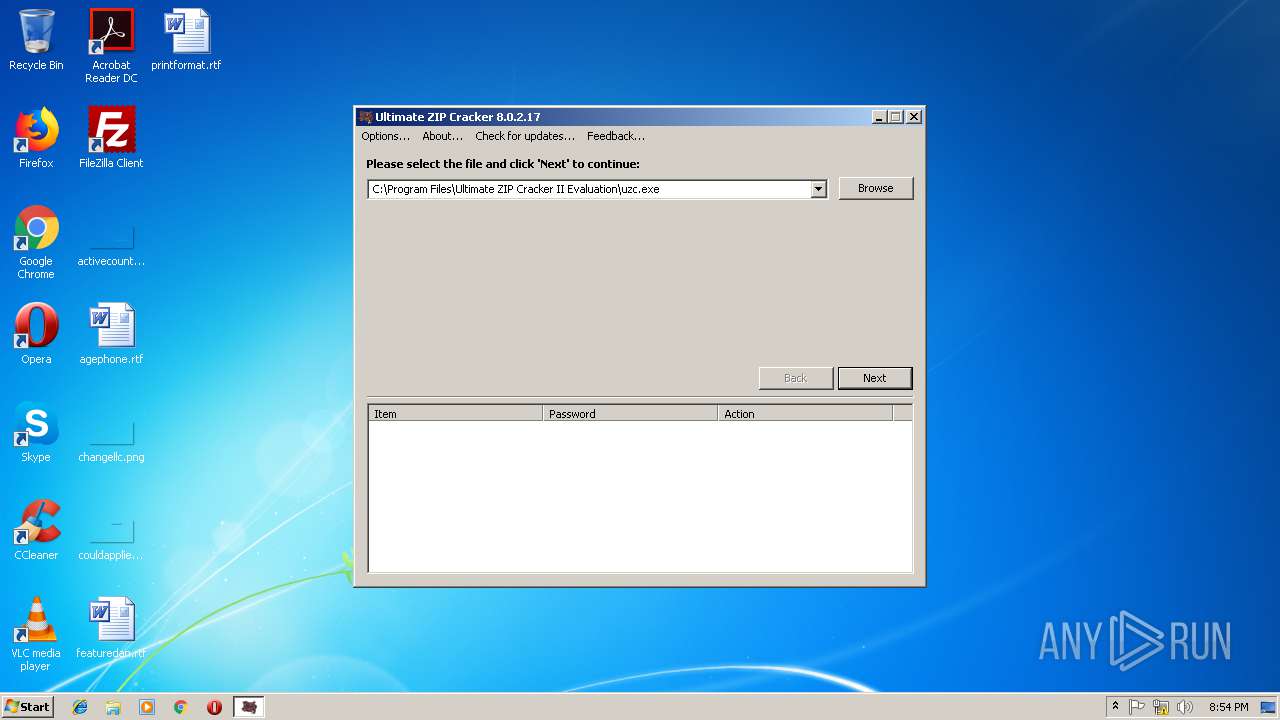The image size is (1280, 720).
Task: Open the Feedback menu
Action: click(x=616, y=136)
